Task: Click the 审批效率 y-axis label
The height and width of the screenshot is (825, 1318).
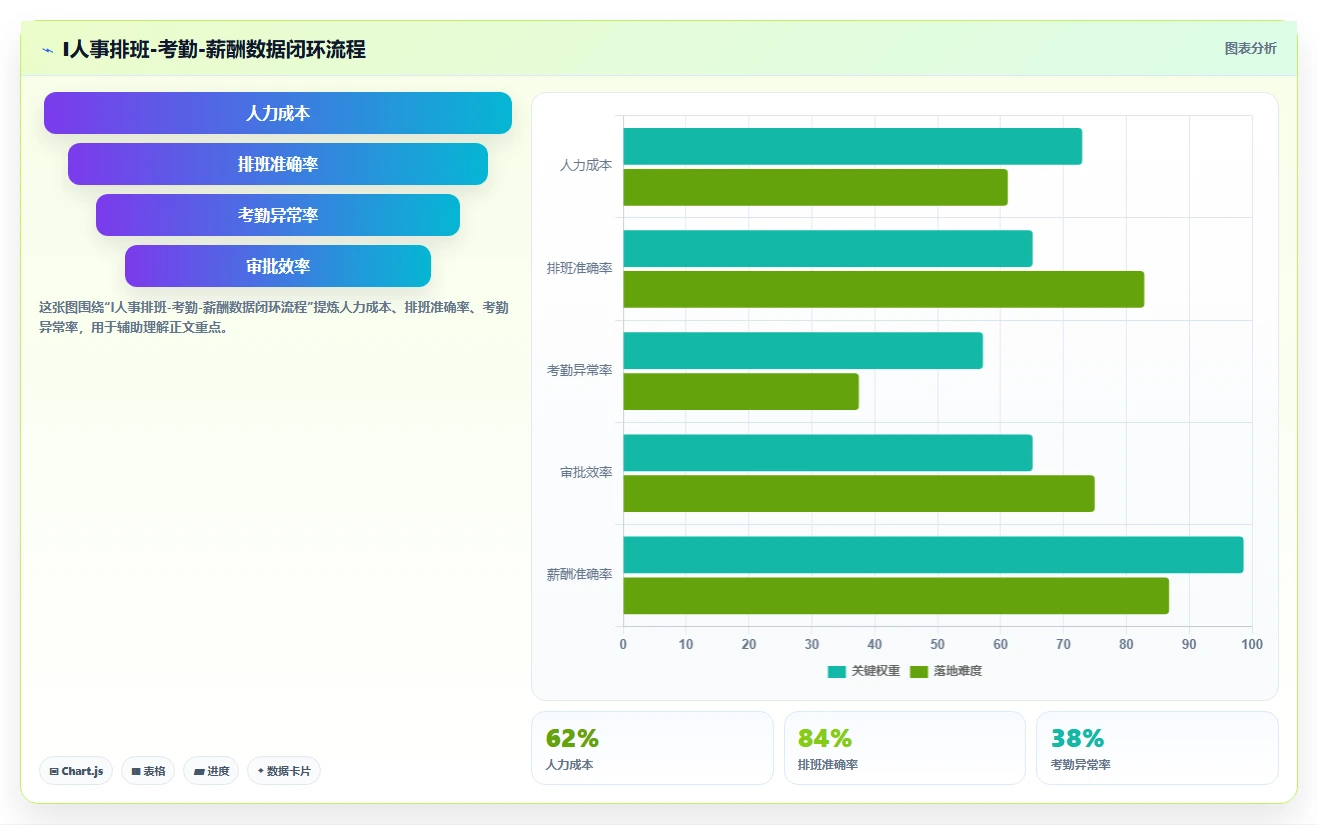Action: tap(586, 473)
